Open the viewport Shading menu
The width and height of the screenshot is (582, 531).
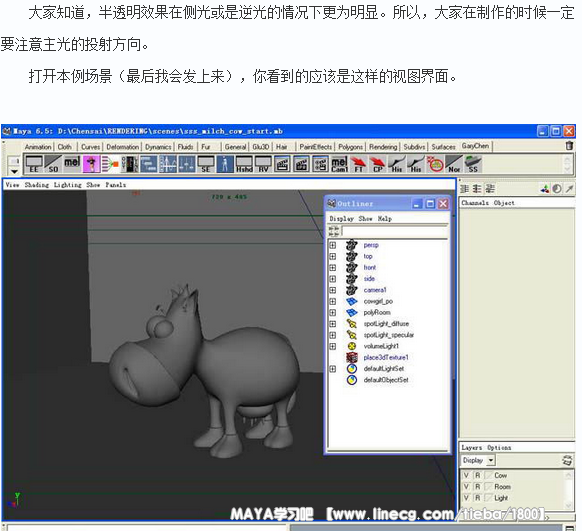click(36, 185)
